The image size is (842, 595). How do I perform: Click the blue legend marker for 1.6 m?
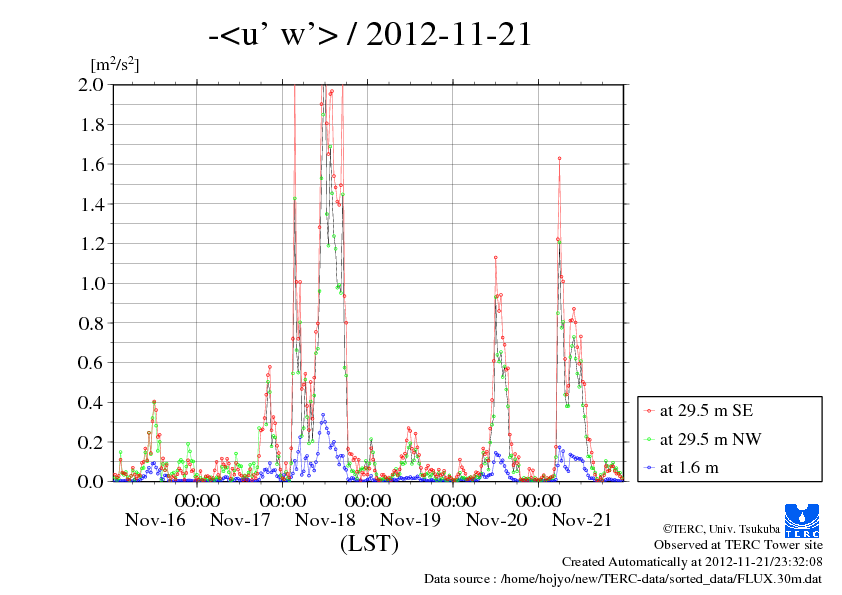coord(649,468)
